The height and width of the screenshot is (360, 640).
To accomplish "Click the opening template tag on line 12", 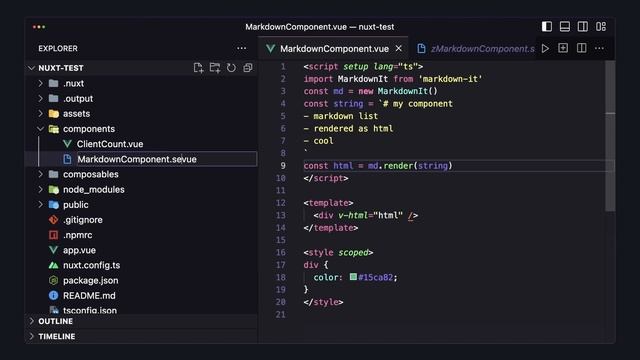I will point(328,203).
